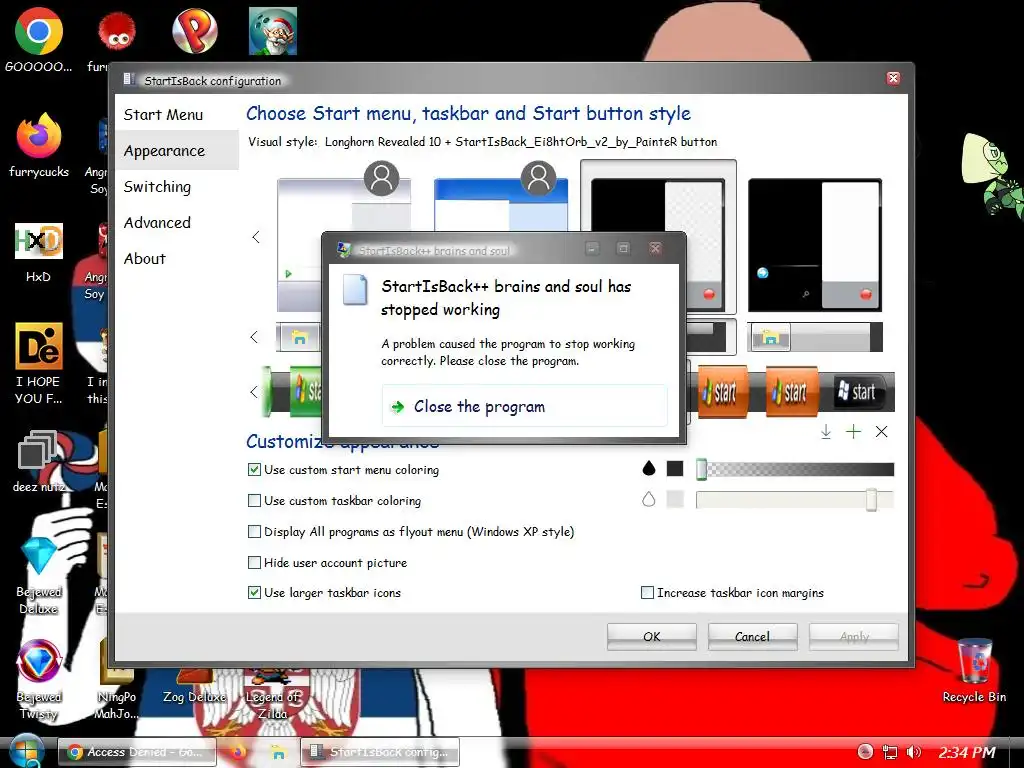Viewport: 1024px width, 768px height.
Task: Click left chevron of taskbar styles row
Action: point(254,337)
